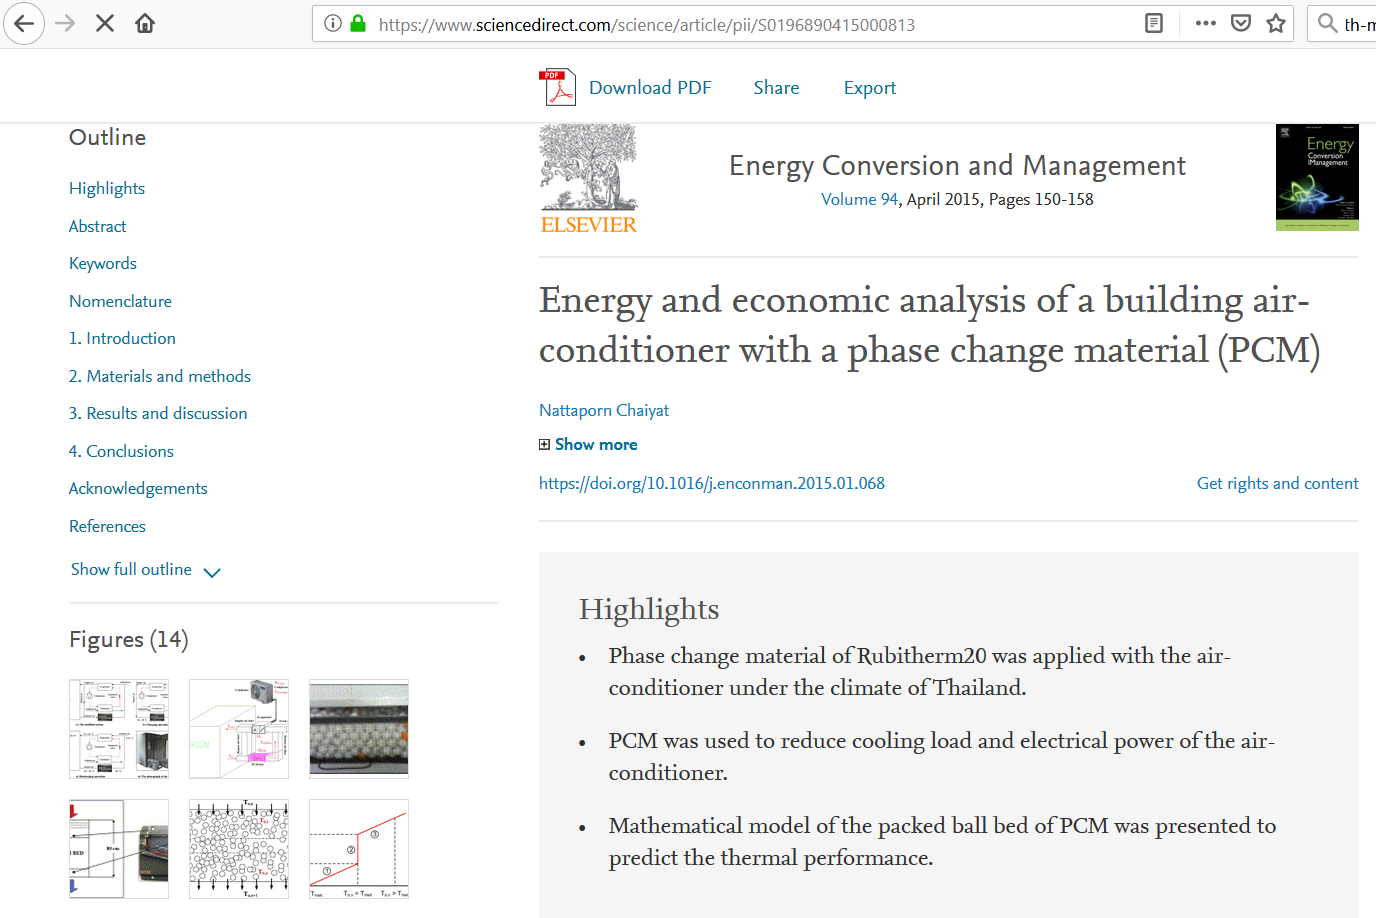
Task: Open figure thumbnail with bed and device photo
Action: (x=119, y=849)
